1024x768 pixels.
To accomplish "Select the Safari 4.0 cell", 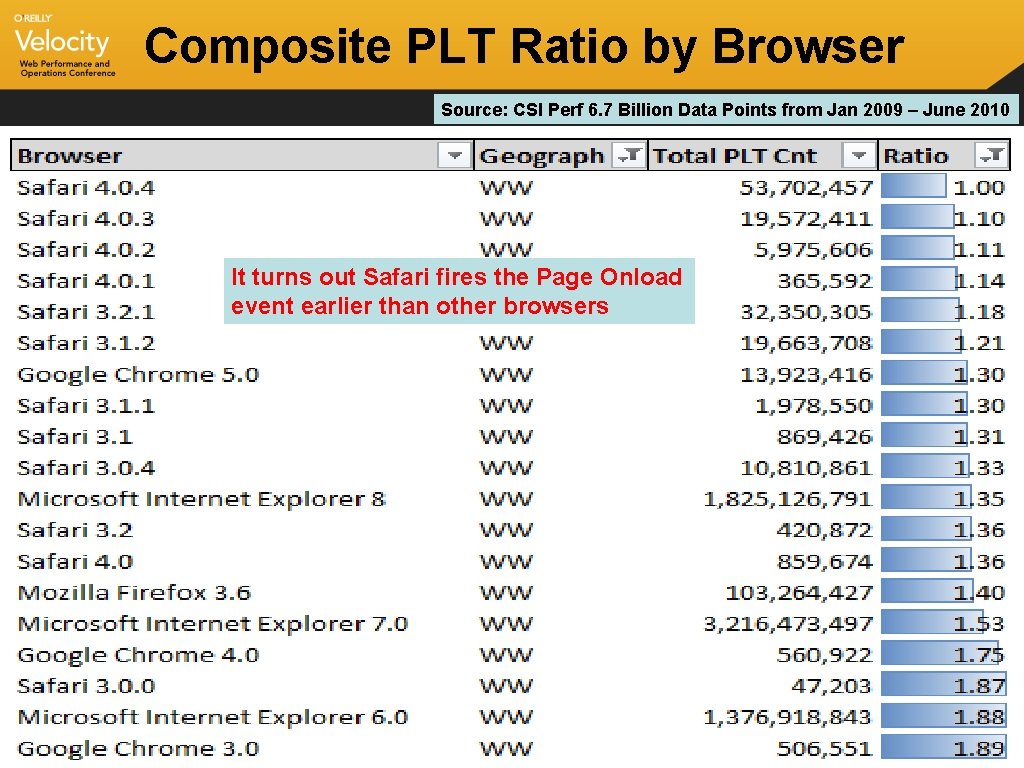I will click(x=75, y=562).
